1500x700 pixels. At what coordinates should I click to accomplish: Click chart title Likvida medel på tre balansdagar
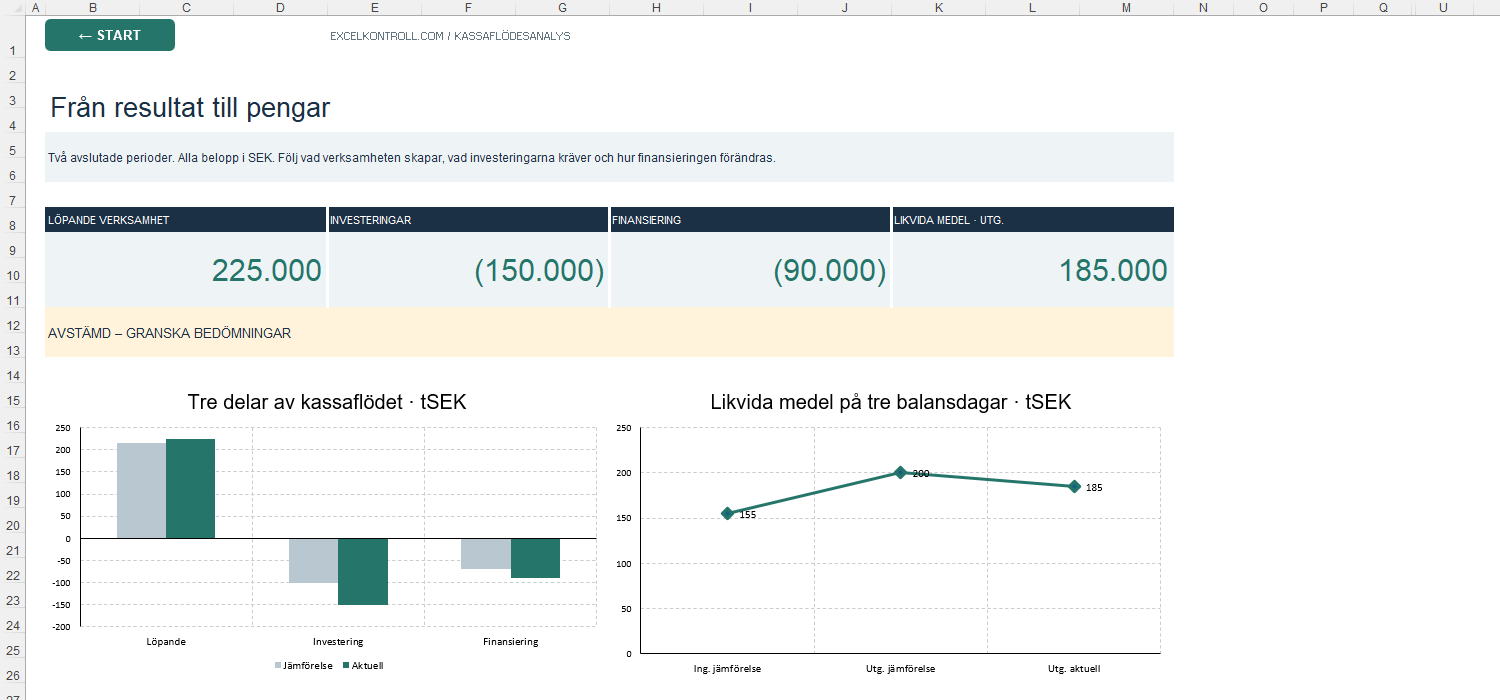891,402
